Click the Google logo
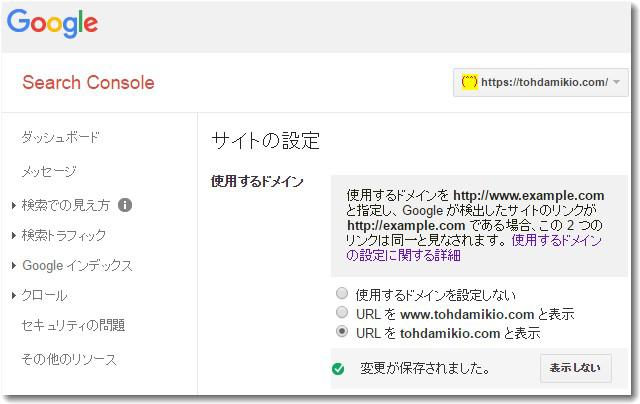The image size is (640, 404). (52, 24)
